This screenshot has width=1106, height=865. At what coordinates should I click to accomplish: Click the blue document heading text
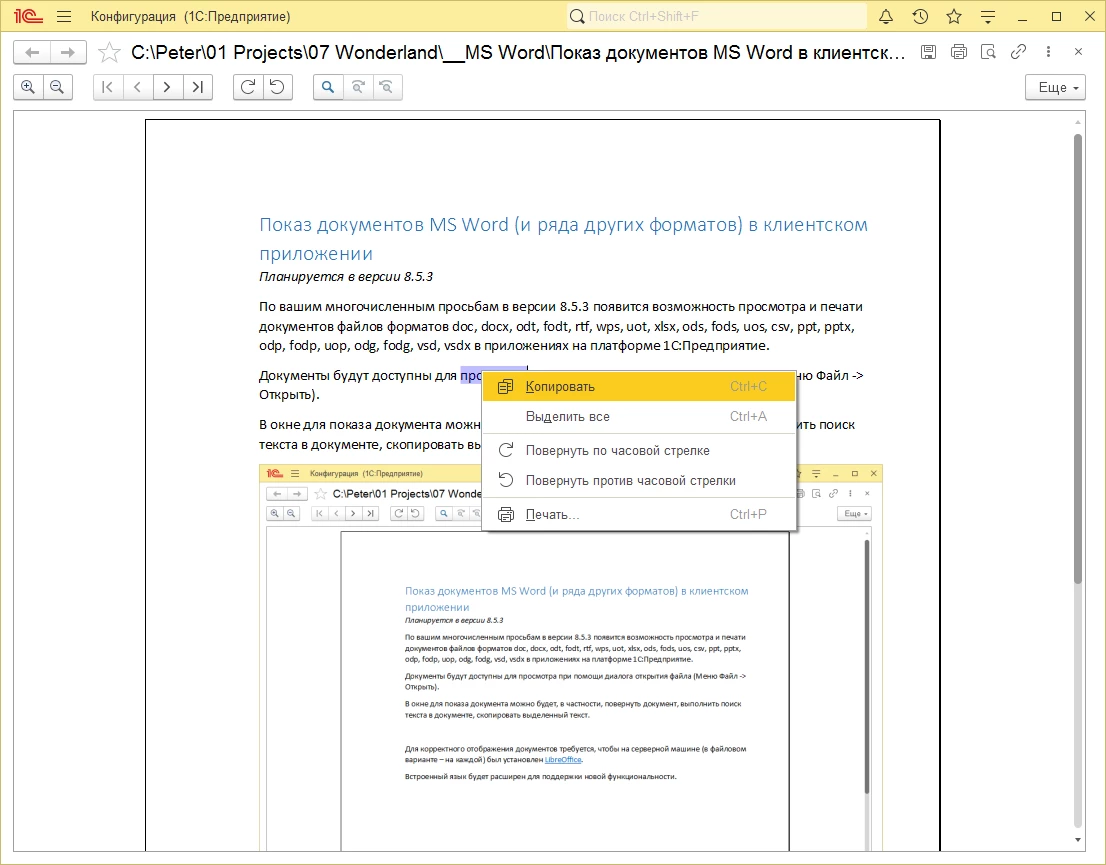pyautogui.click(x=563, y=238)
